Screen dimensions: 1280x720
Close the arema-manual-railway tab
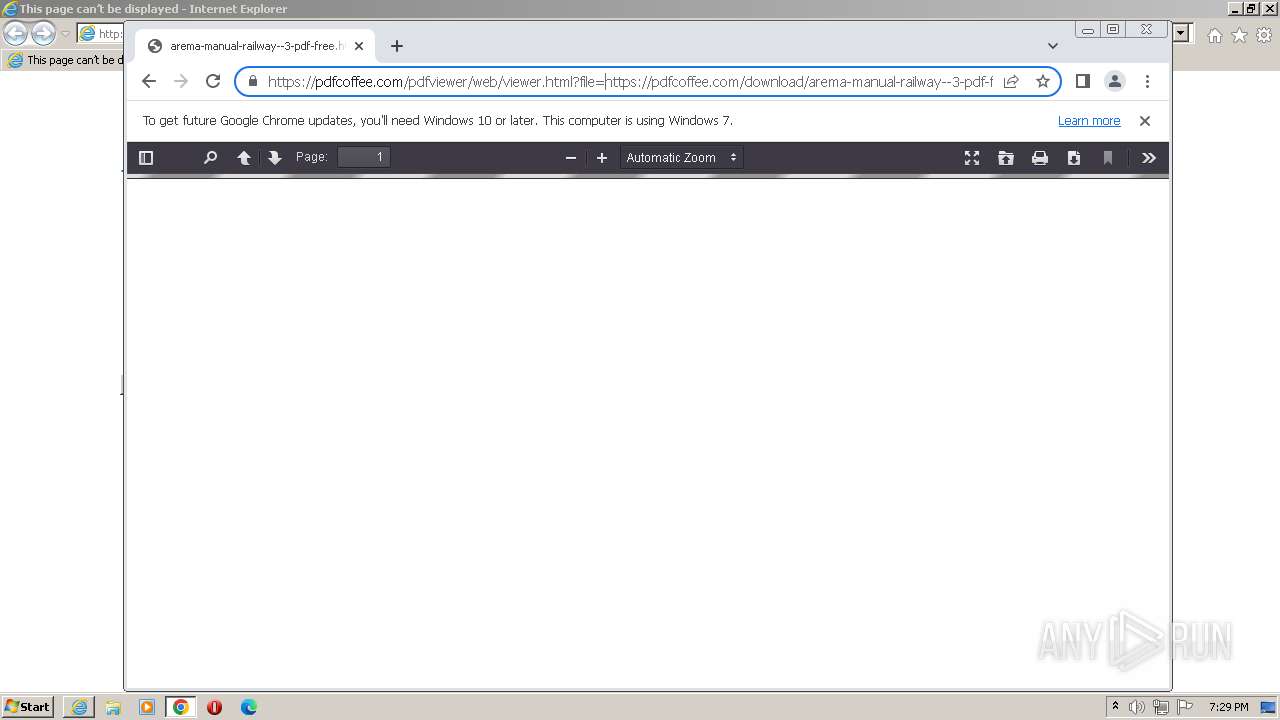pos(359,46)
